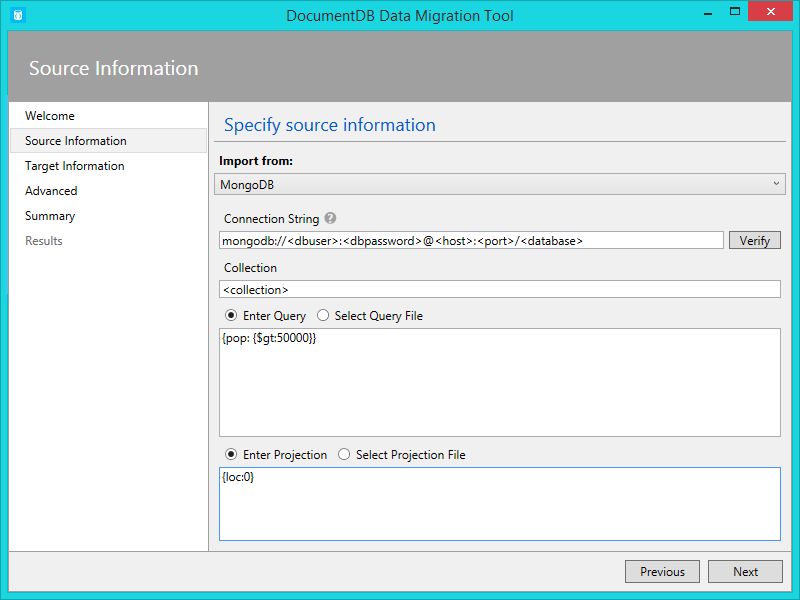The width and height of the screenshot is (800, 600).
Task: Click the app icon in title bar
Action: pyautogui.click(x=17, y=15)
